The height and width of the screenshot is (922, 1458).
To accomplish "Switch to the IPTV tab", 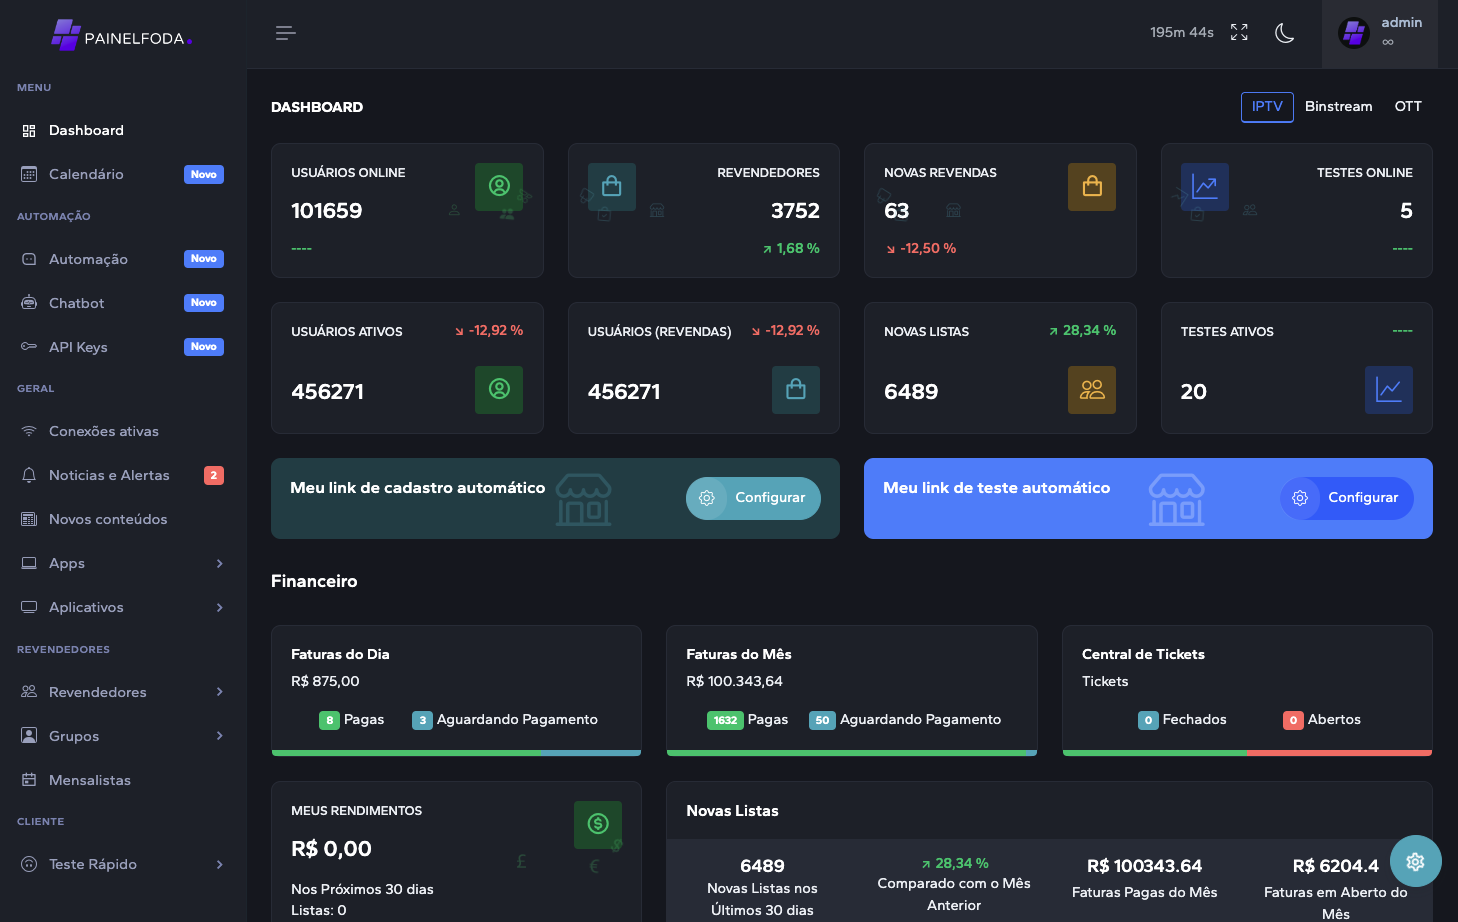I will click(1267, 107).
